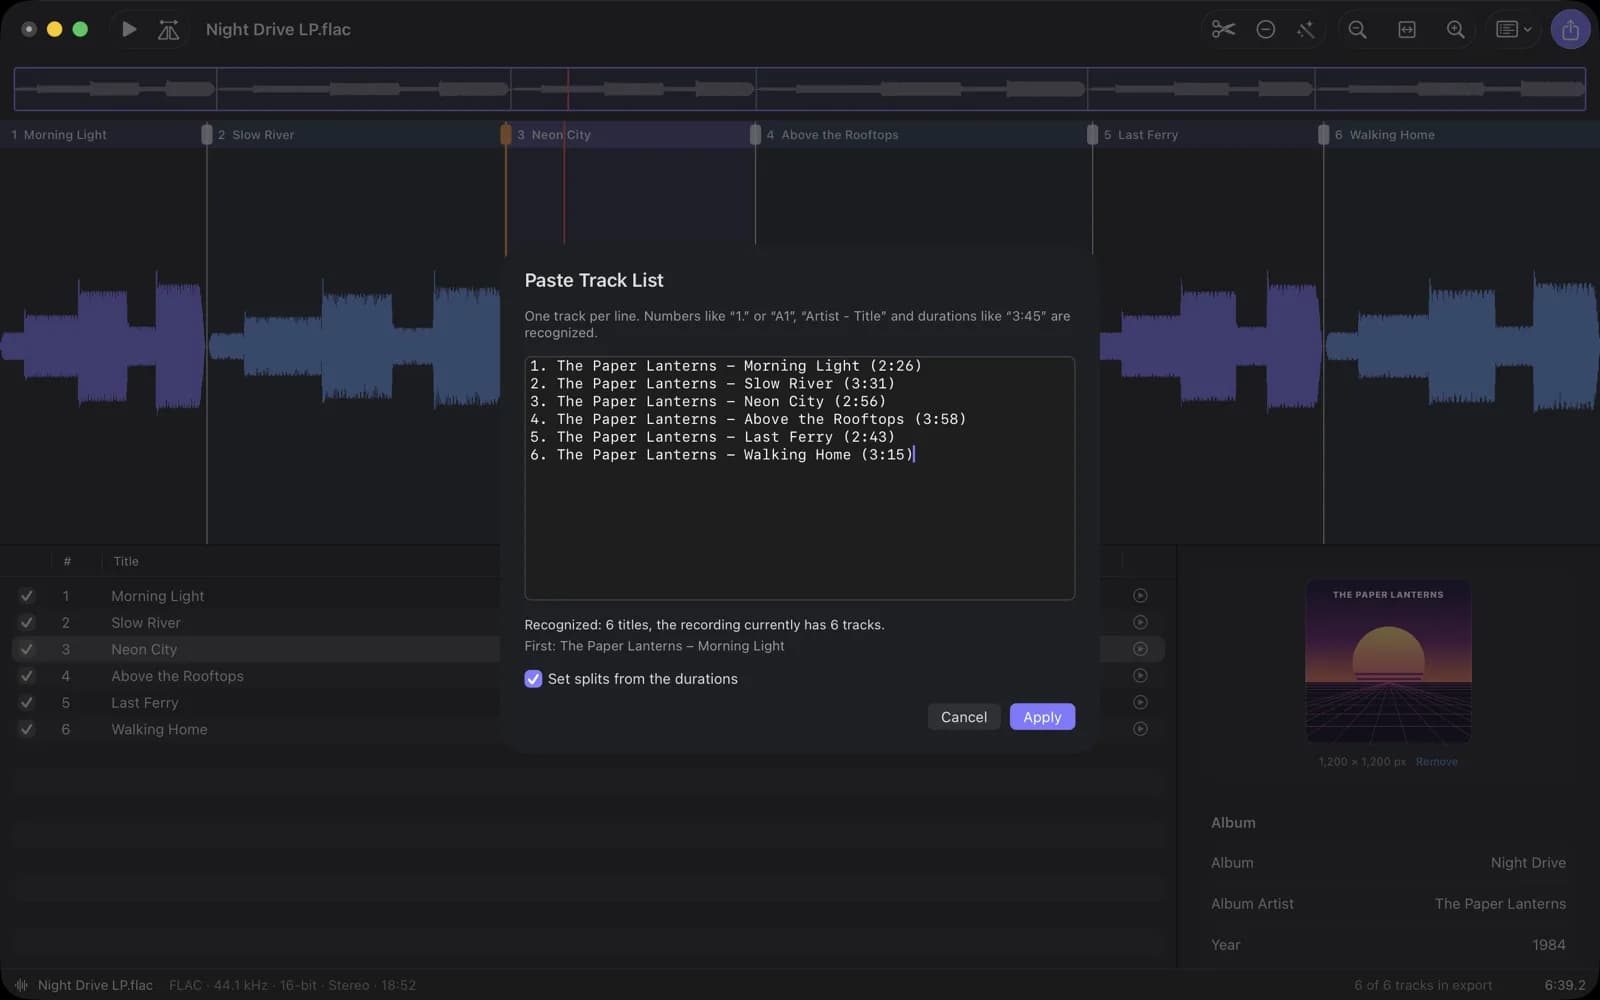Start playback with the Play button
The image size is (1600, 1000).
(x=129, y=29)
